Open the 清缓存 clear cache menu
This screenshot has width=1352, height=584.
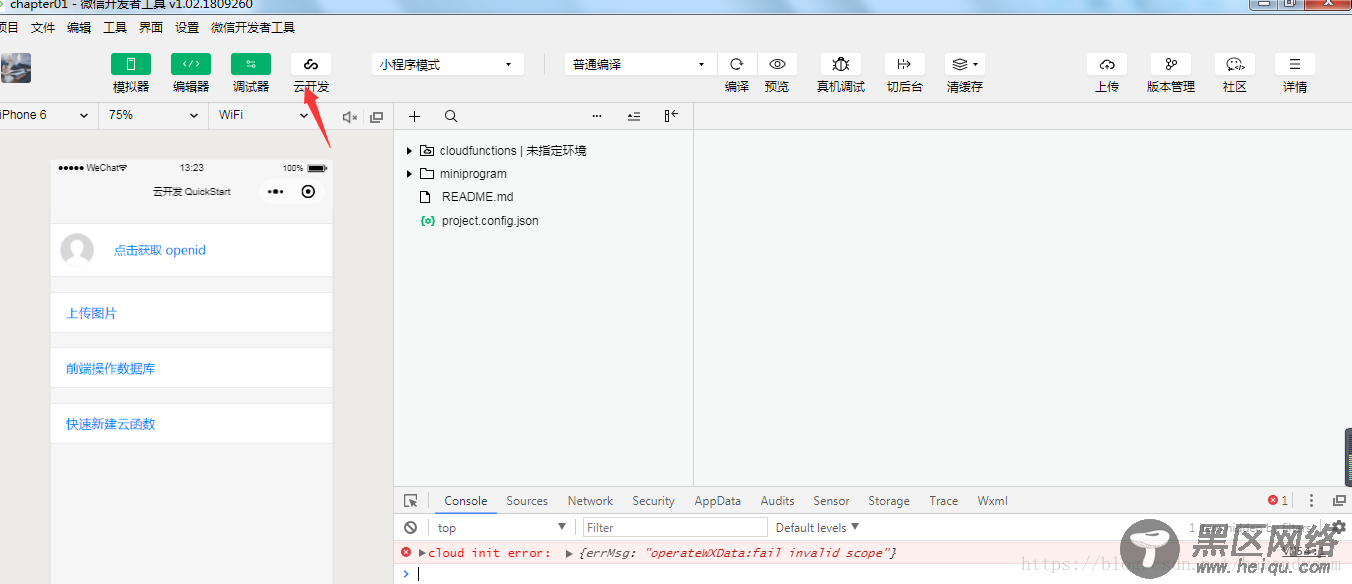[x=965, y=64]
